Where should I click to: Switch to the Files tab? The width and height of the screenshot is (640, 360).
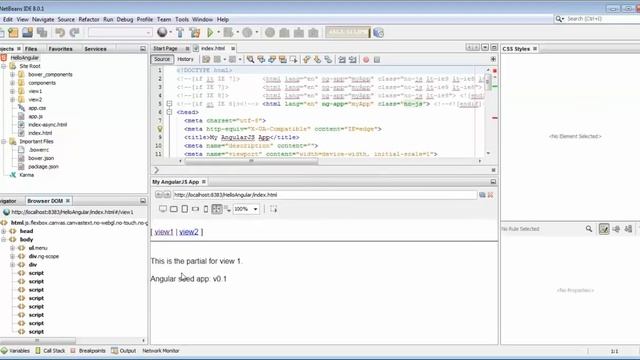point(31,49)
